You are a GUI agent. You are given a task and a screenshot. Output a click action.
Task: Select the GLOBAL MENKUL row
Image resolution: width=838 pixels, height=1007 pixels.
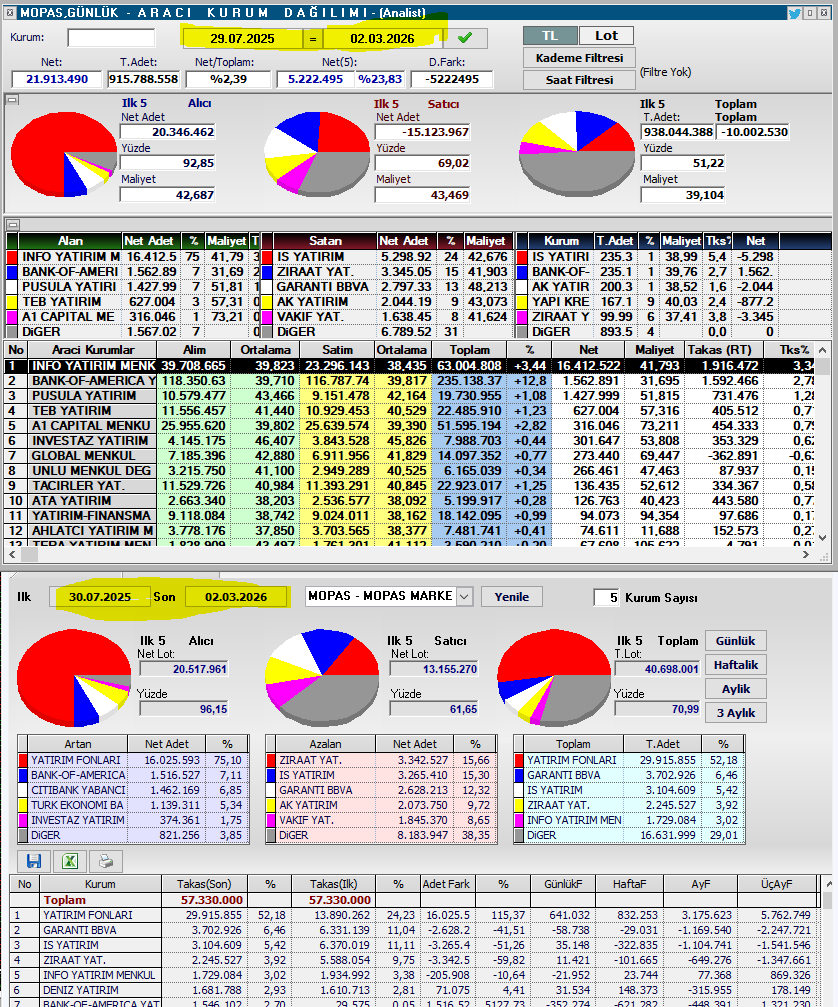click(411, 455)
